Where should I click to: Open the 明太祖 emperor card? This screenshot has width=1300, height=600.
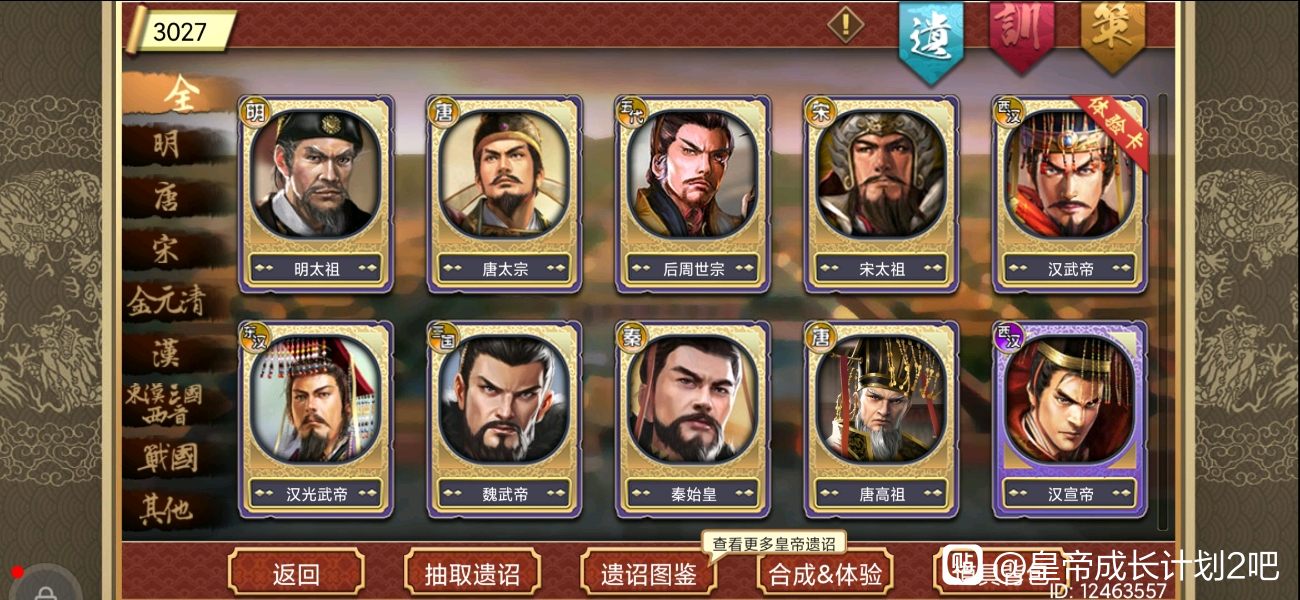click(x=315, y=194)
